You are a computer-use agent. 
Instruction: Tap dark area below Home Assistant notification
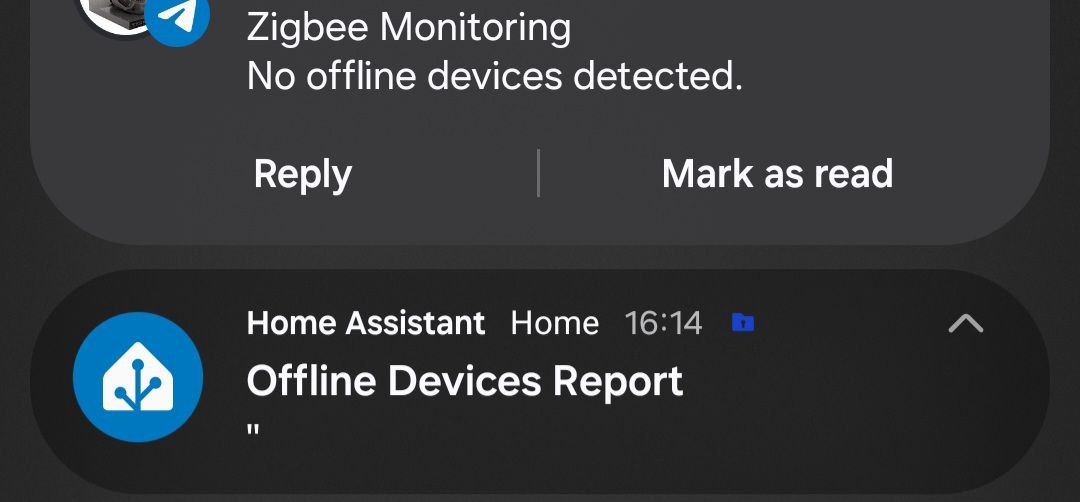tap(540, 496)
